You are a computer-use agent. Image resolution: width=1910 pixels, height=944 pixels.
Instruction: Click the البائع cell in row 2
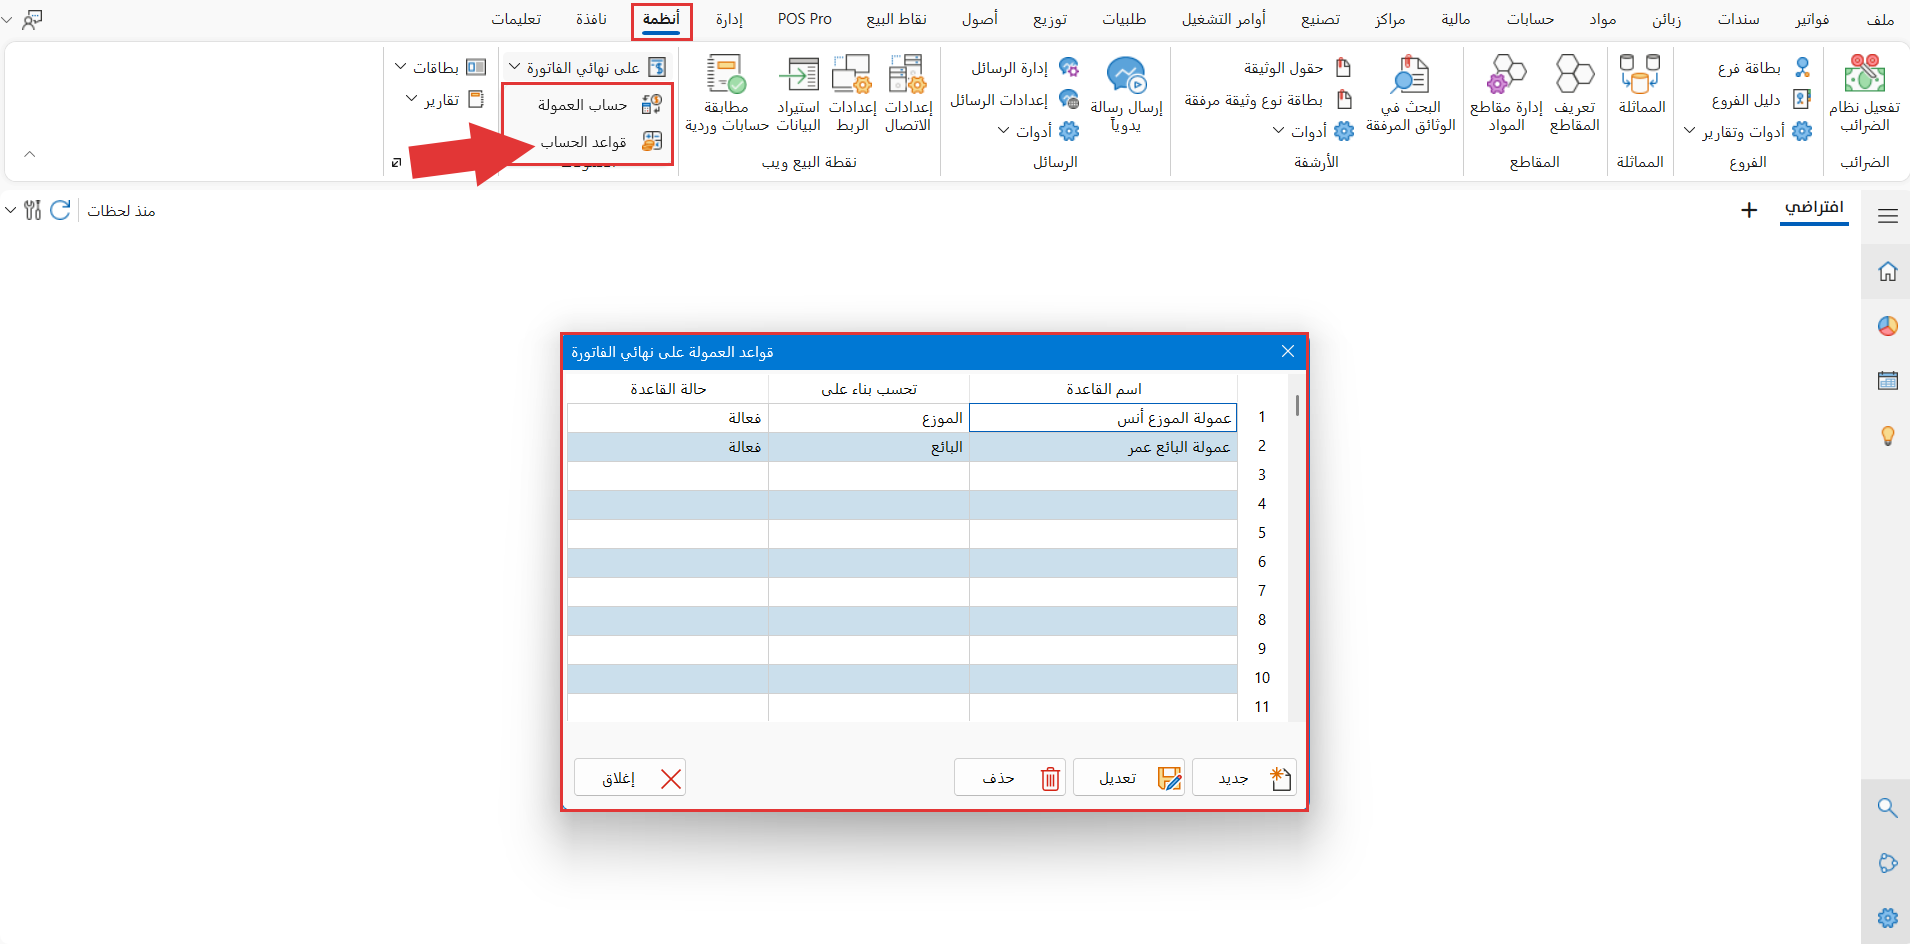pyautogui.click(x=869, y=447)
